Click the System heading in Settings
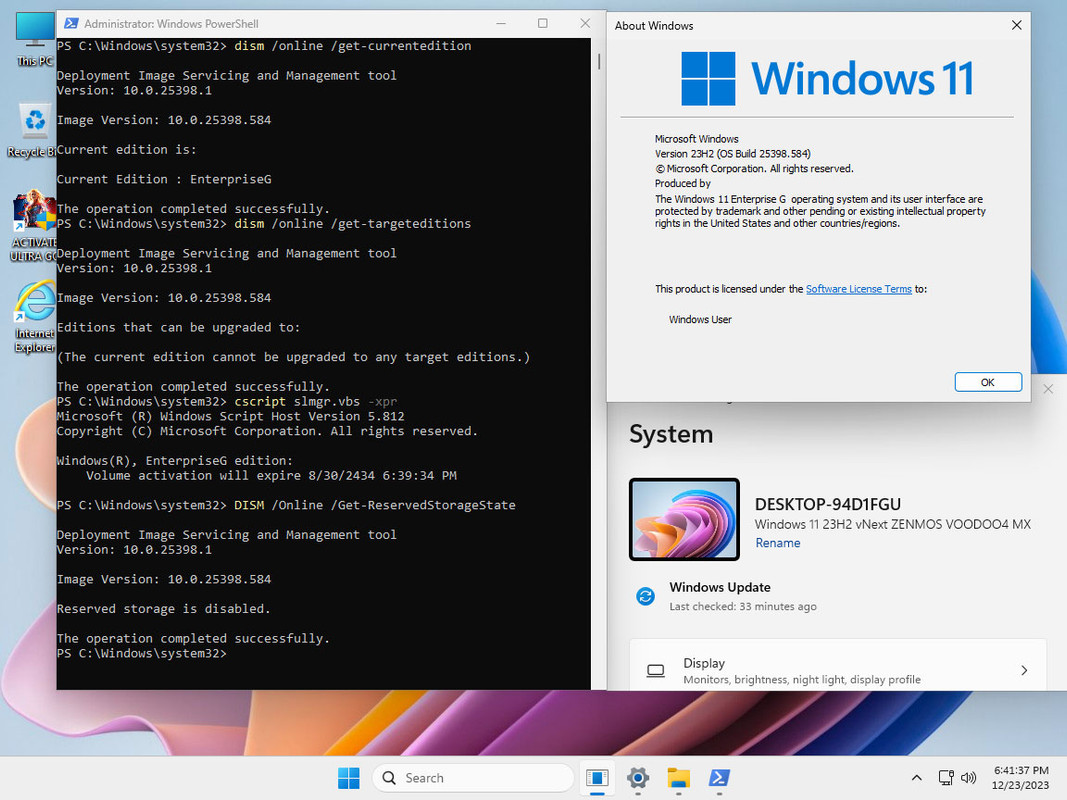Screen dimensions: 1067x800 671,434
